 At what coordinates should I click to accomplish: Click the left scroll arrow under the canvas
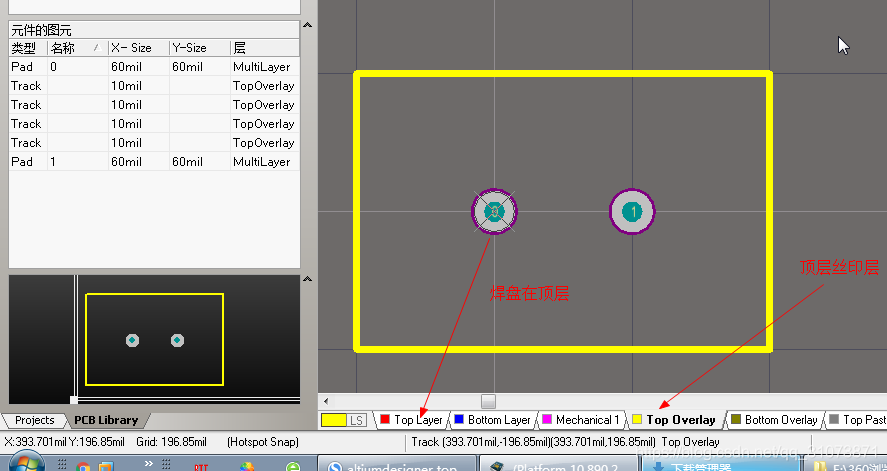pos(326,402)
